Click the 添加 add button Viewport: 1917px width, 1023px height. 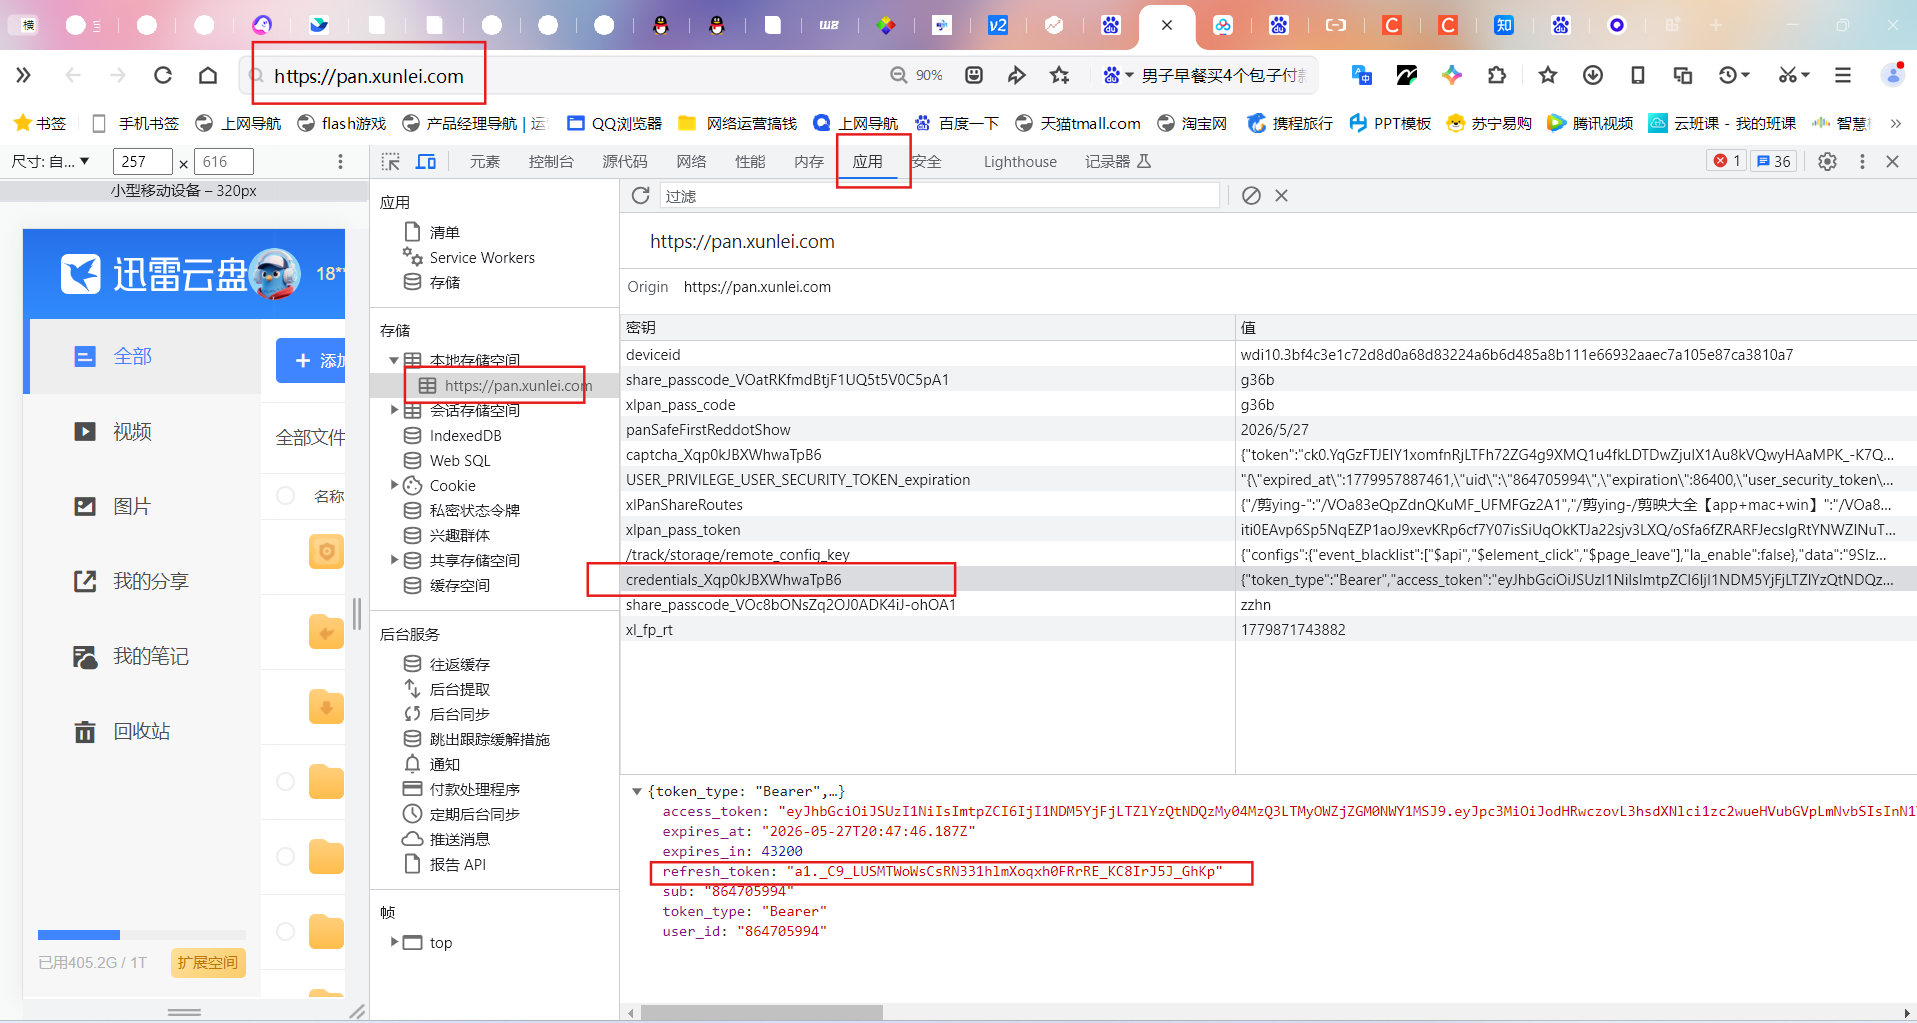click(x=311, y=360)
